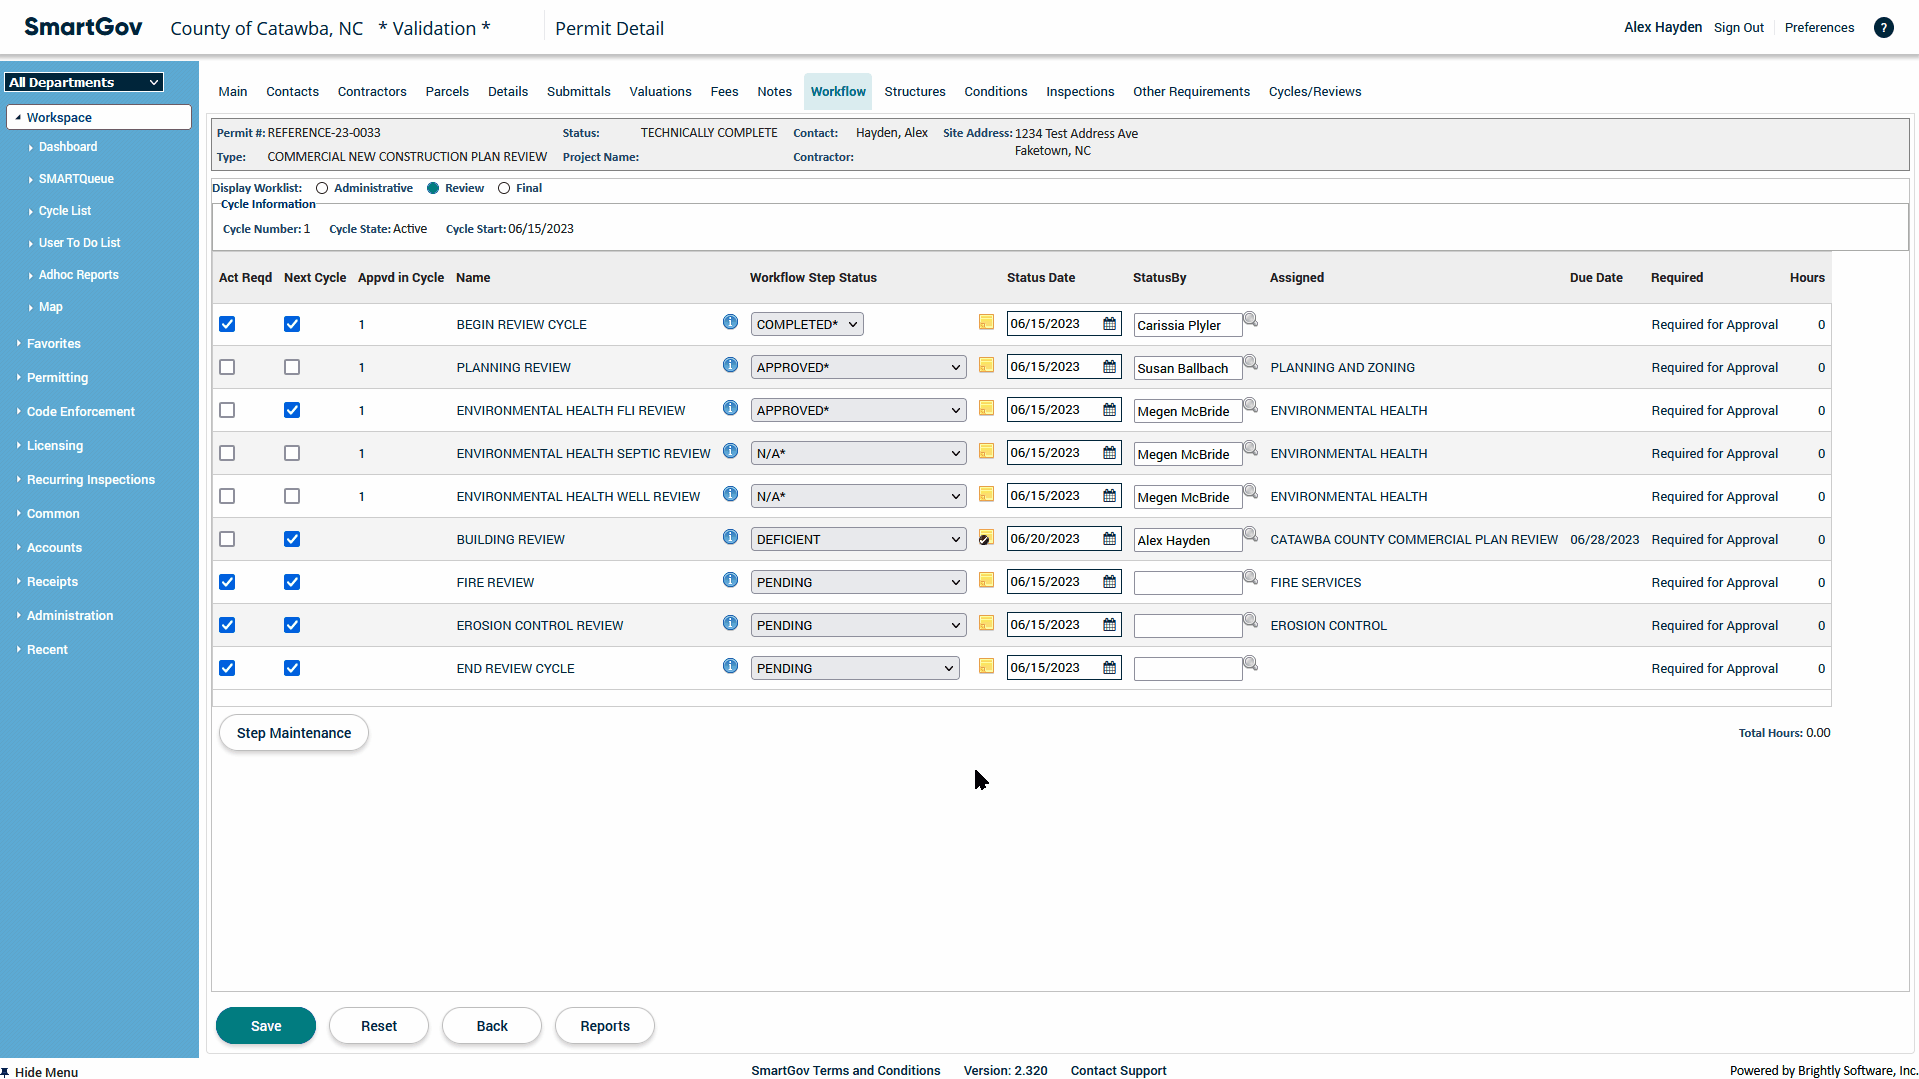Click lookup icon next to Erosion Control StatusBy
This screenshot has width=1919, height=1079.
coord(1250,622)
